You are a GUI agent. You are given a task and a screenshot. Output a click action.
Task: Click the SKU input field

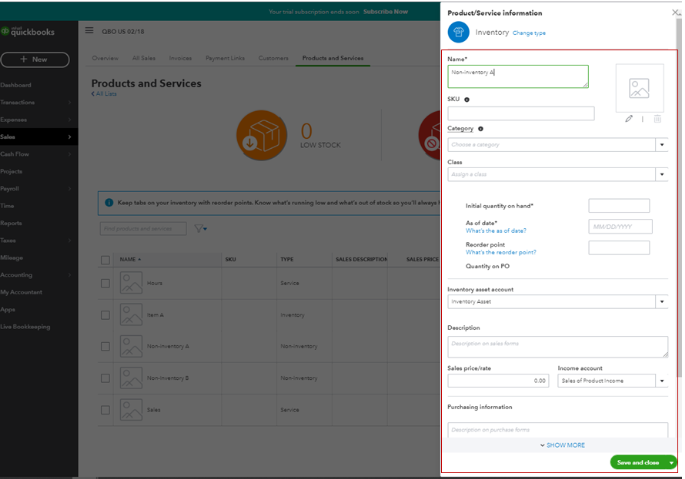click(x=521, y=113)
